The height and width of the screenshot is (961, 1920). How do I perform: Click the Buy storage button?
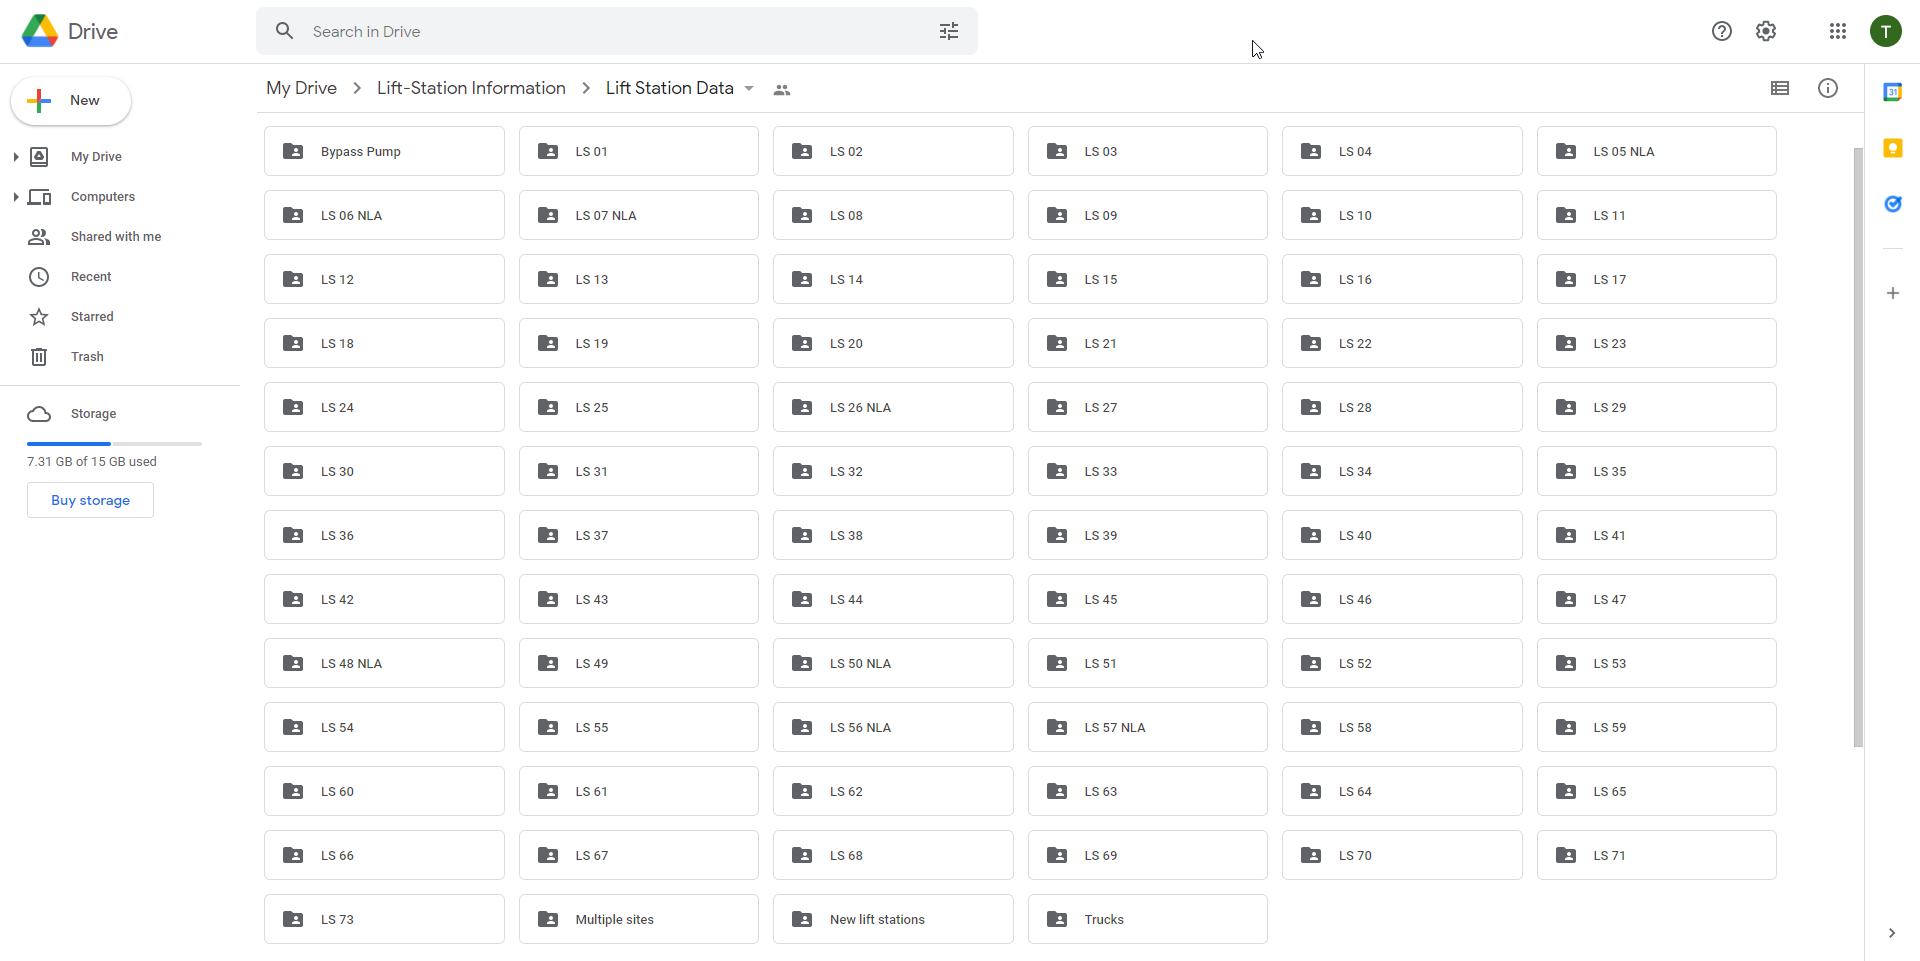click(90, 500)
